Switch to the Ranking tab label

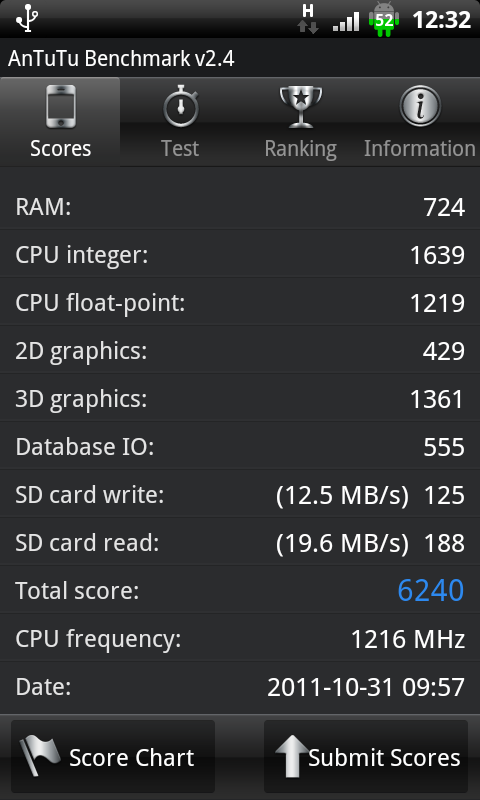tap(300, 149)
